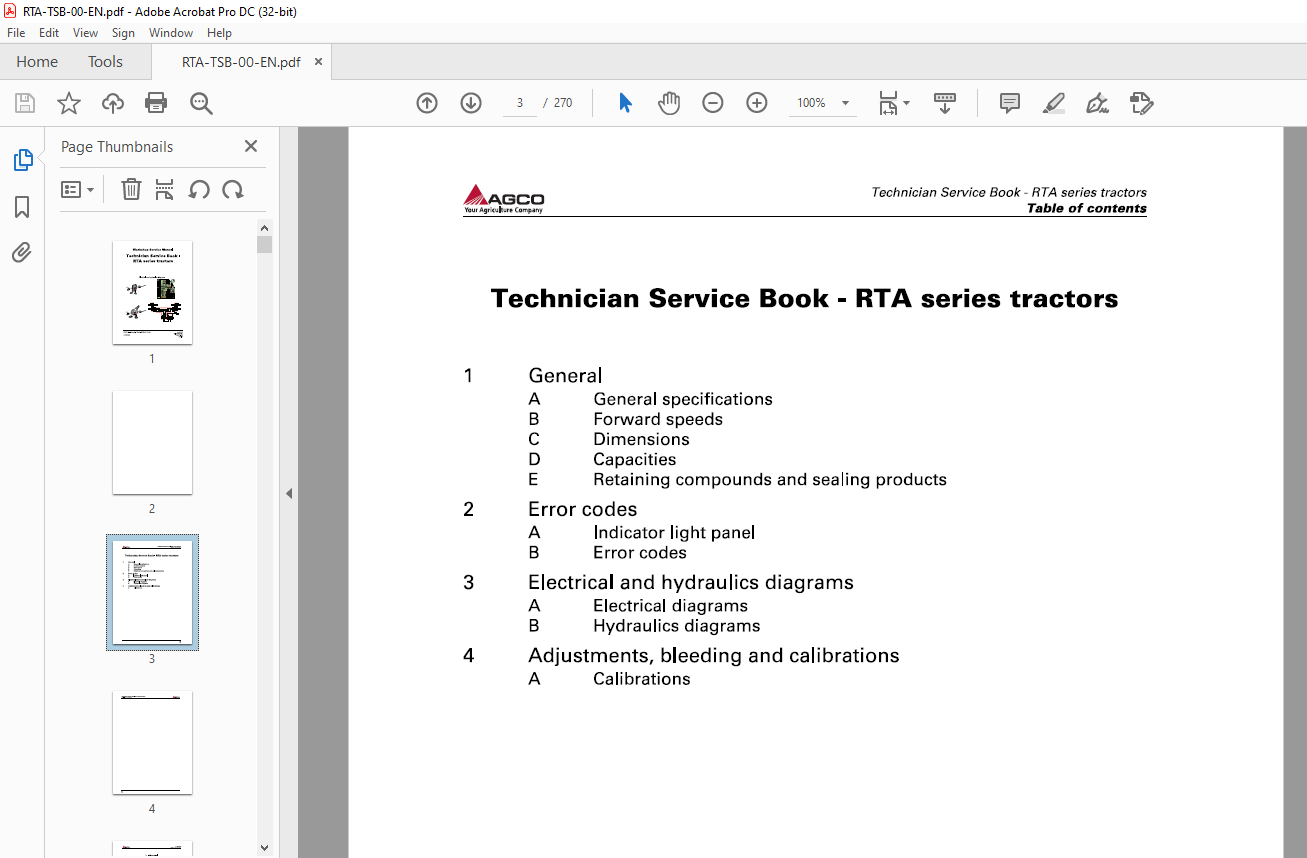Go to next page with the down arrow

click(471, 103)
